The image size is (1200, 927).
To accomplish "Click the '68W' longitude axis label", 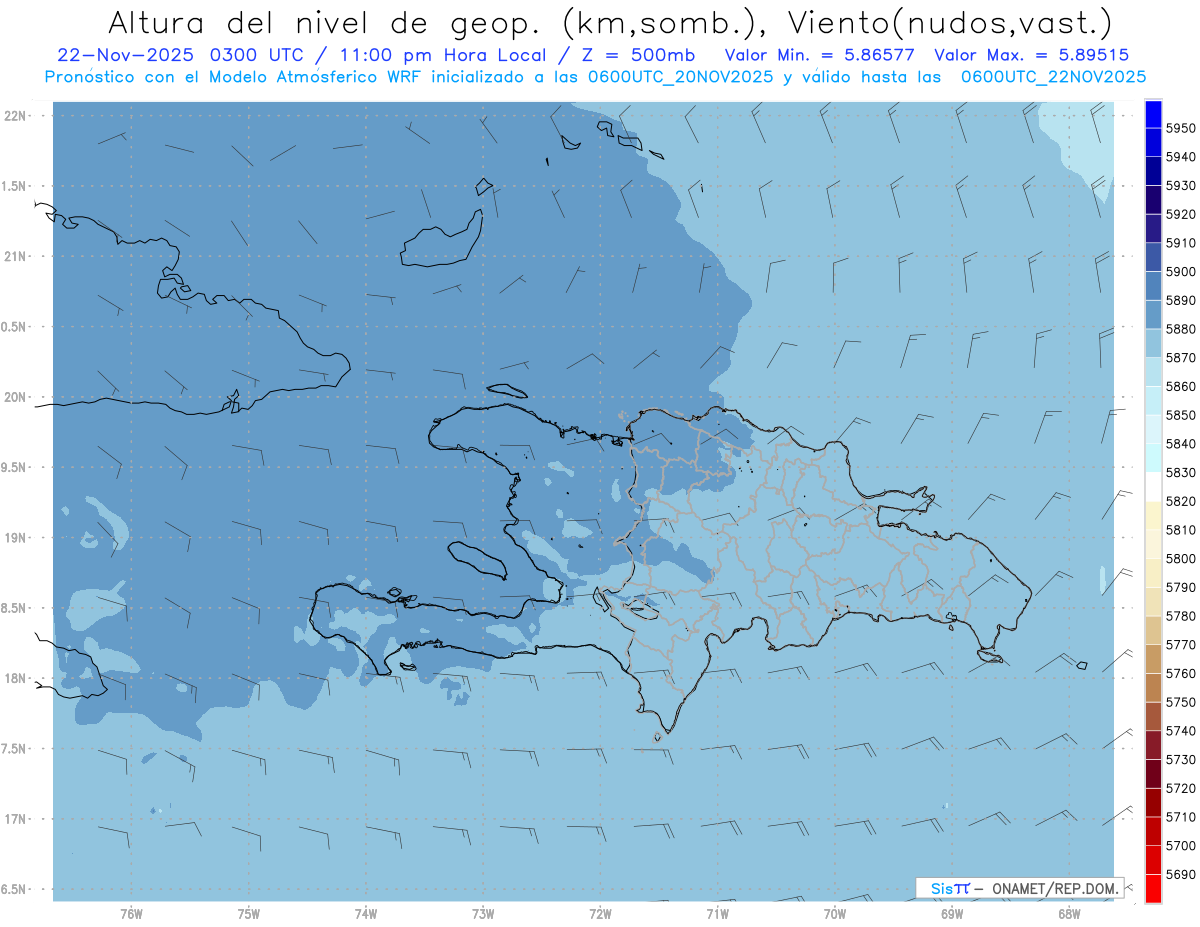I will tap(1069, 913).
